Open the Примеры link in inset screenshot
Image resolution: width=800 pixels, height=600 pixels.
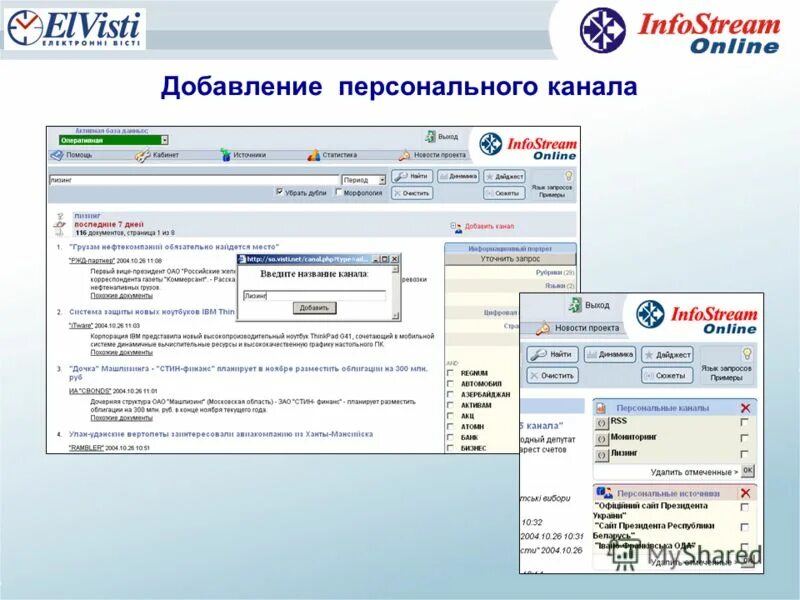(x=726, y=378)
